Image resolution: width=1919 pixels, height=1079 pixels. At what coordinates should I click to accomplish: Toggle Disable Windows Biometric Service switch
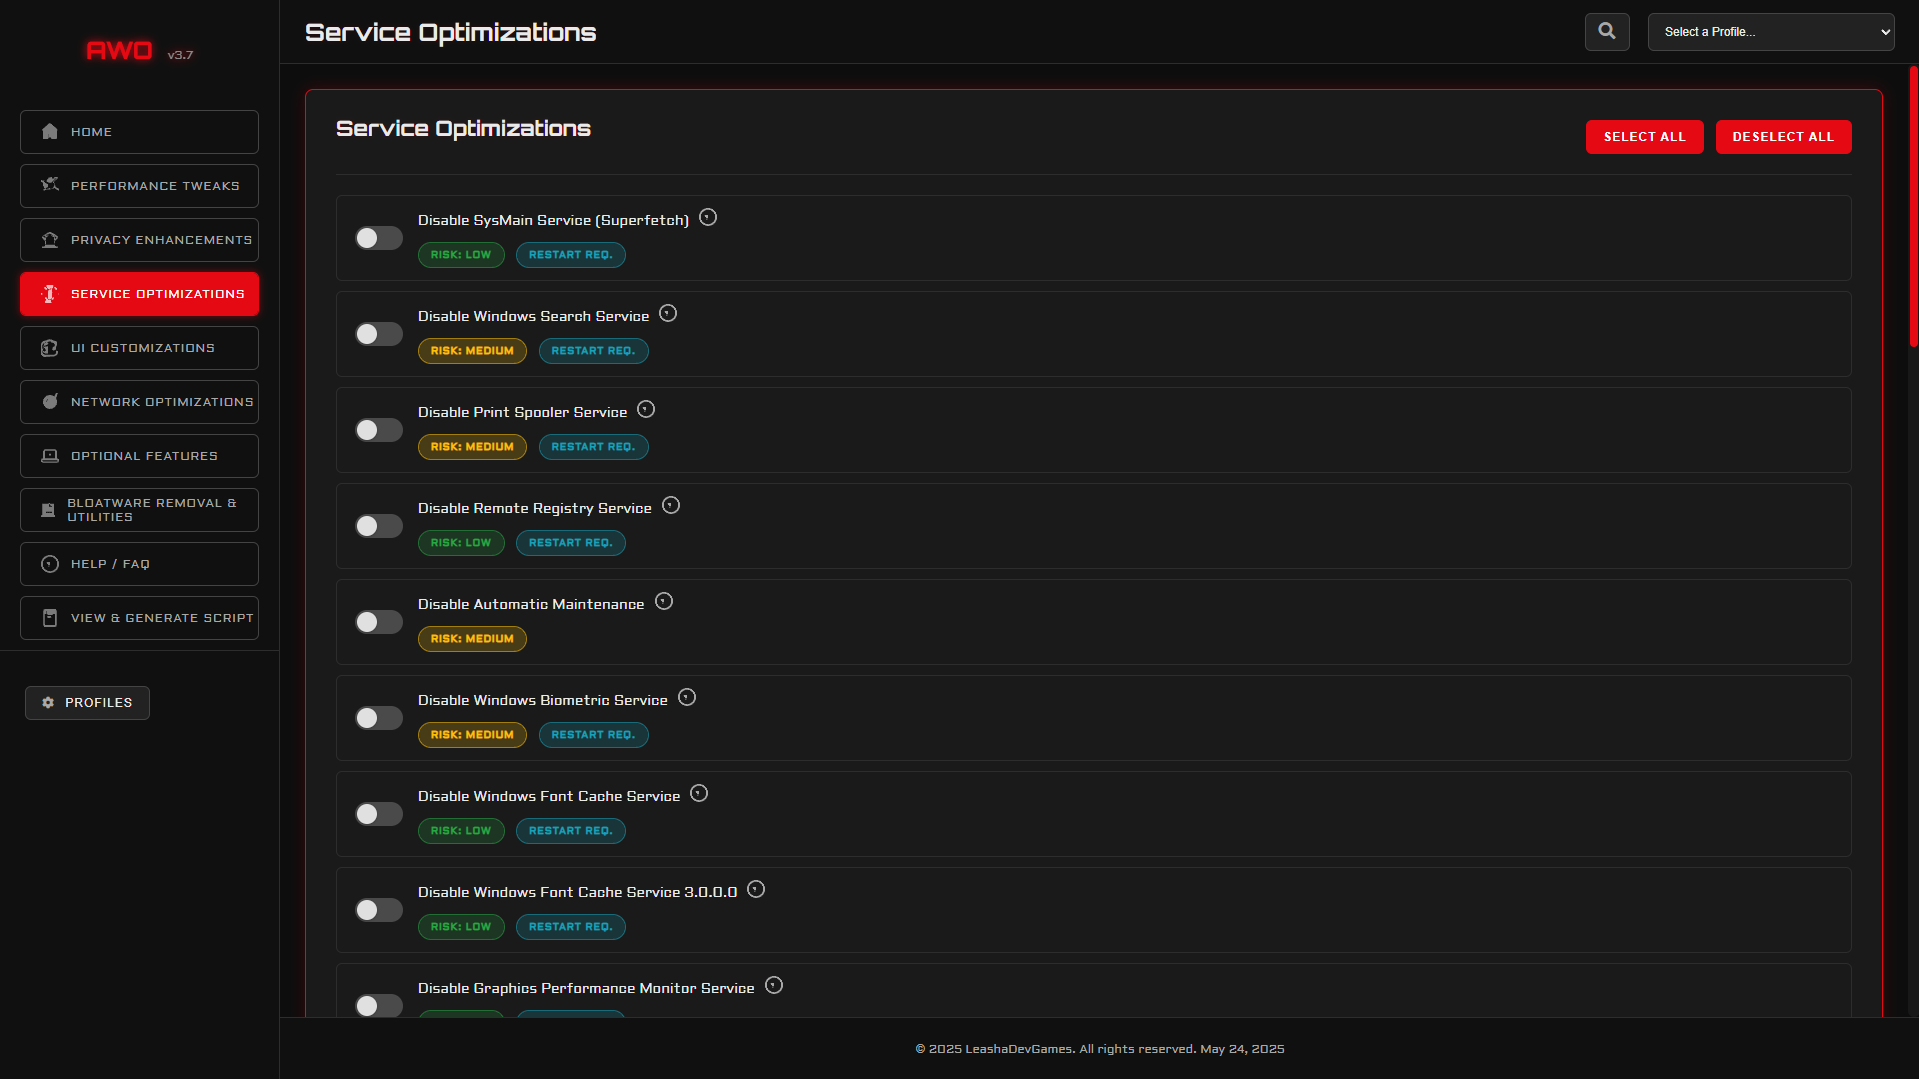379,718
